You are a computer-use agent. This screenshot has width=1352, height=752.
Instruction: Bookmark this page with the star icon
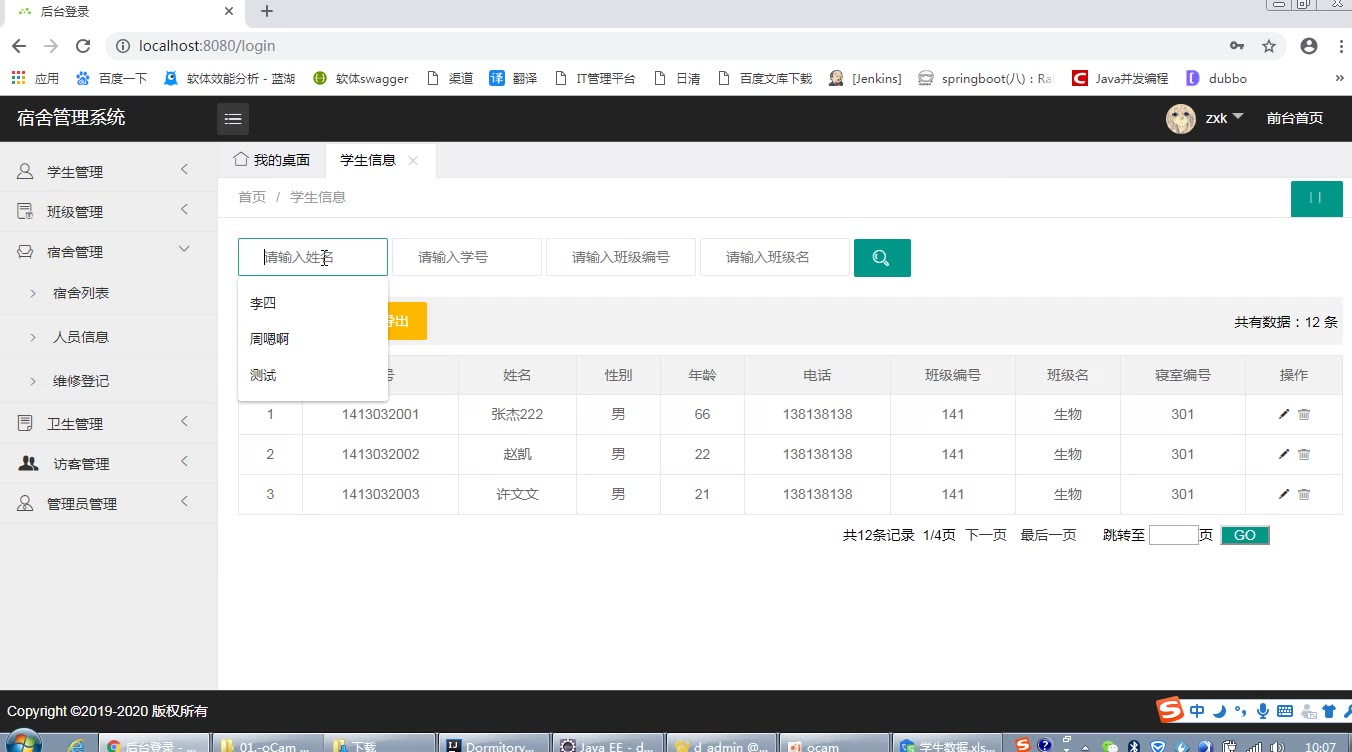(1269, 46)
